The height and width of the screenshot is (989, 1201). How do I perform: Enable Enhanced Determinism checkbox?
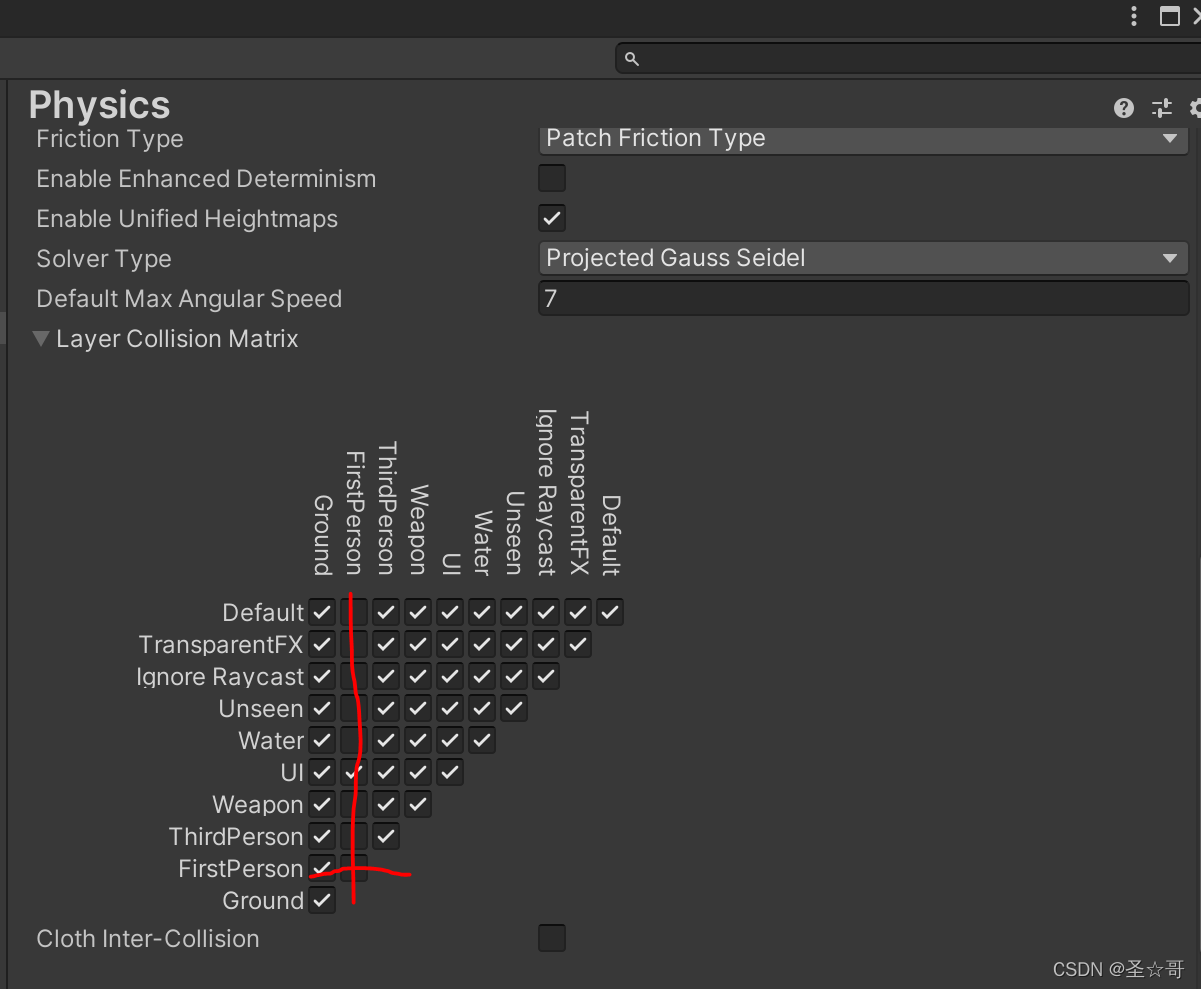551,177
